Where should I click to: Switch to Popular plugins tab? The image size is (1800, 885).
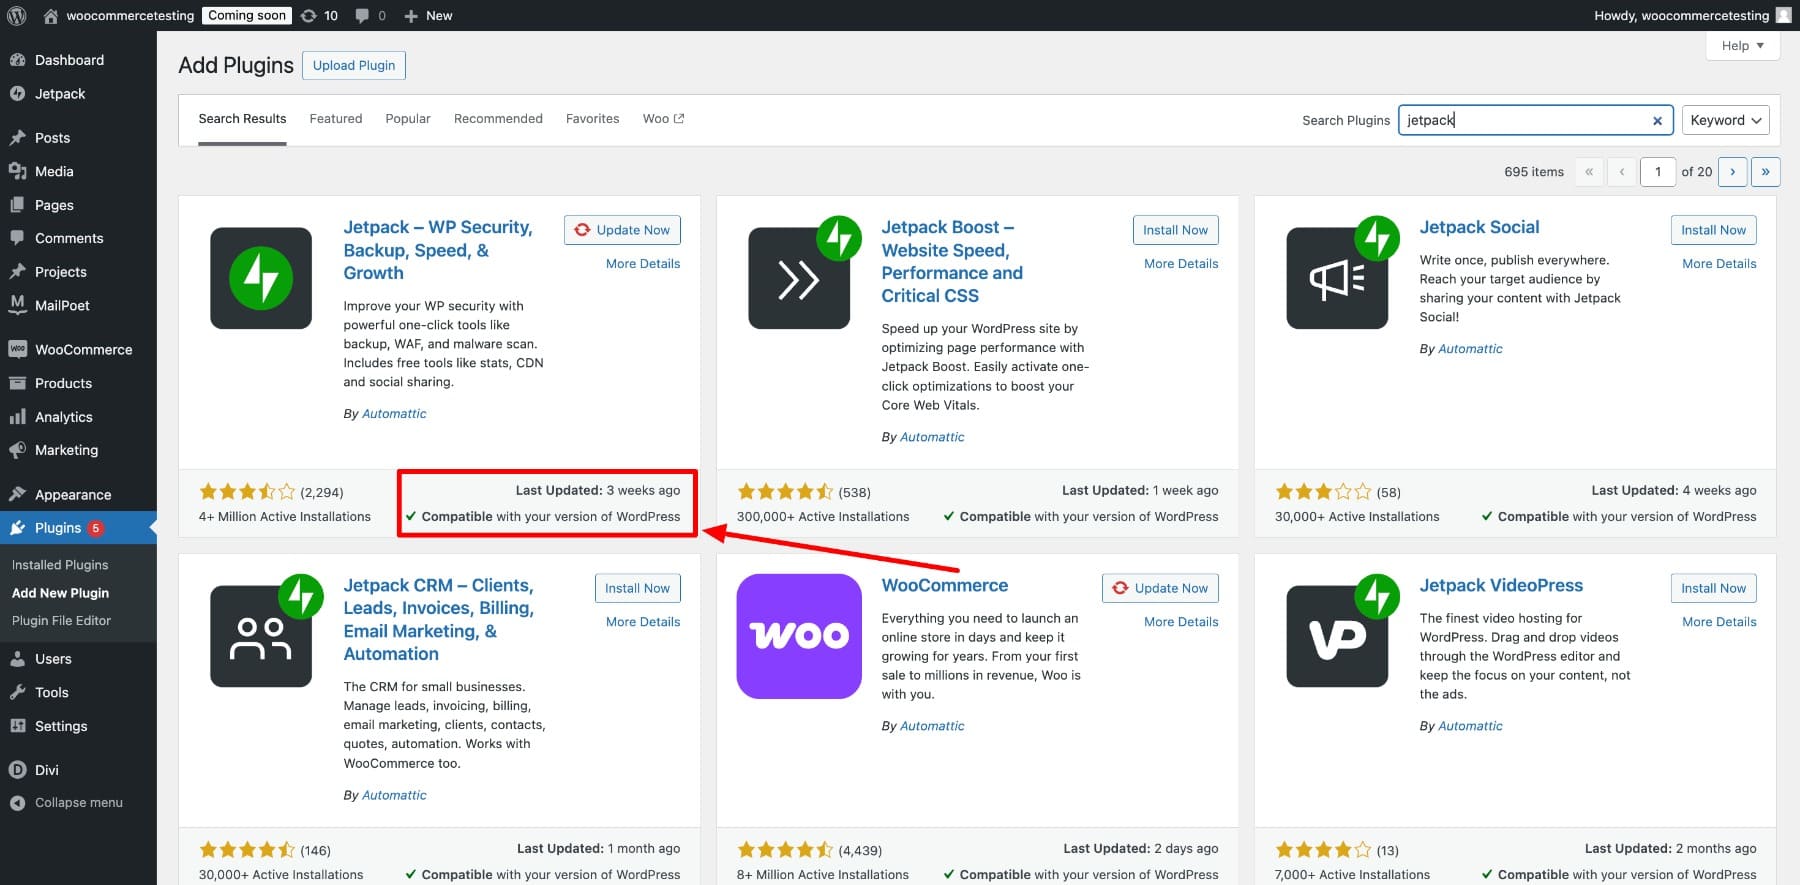[408, 119]
